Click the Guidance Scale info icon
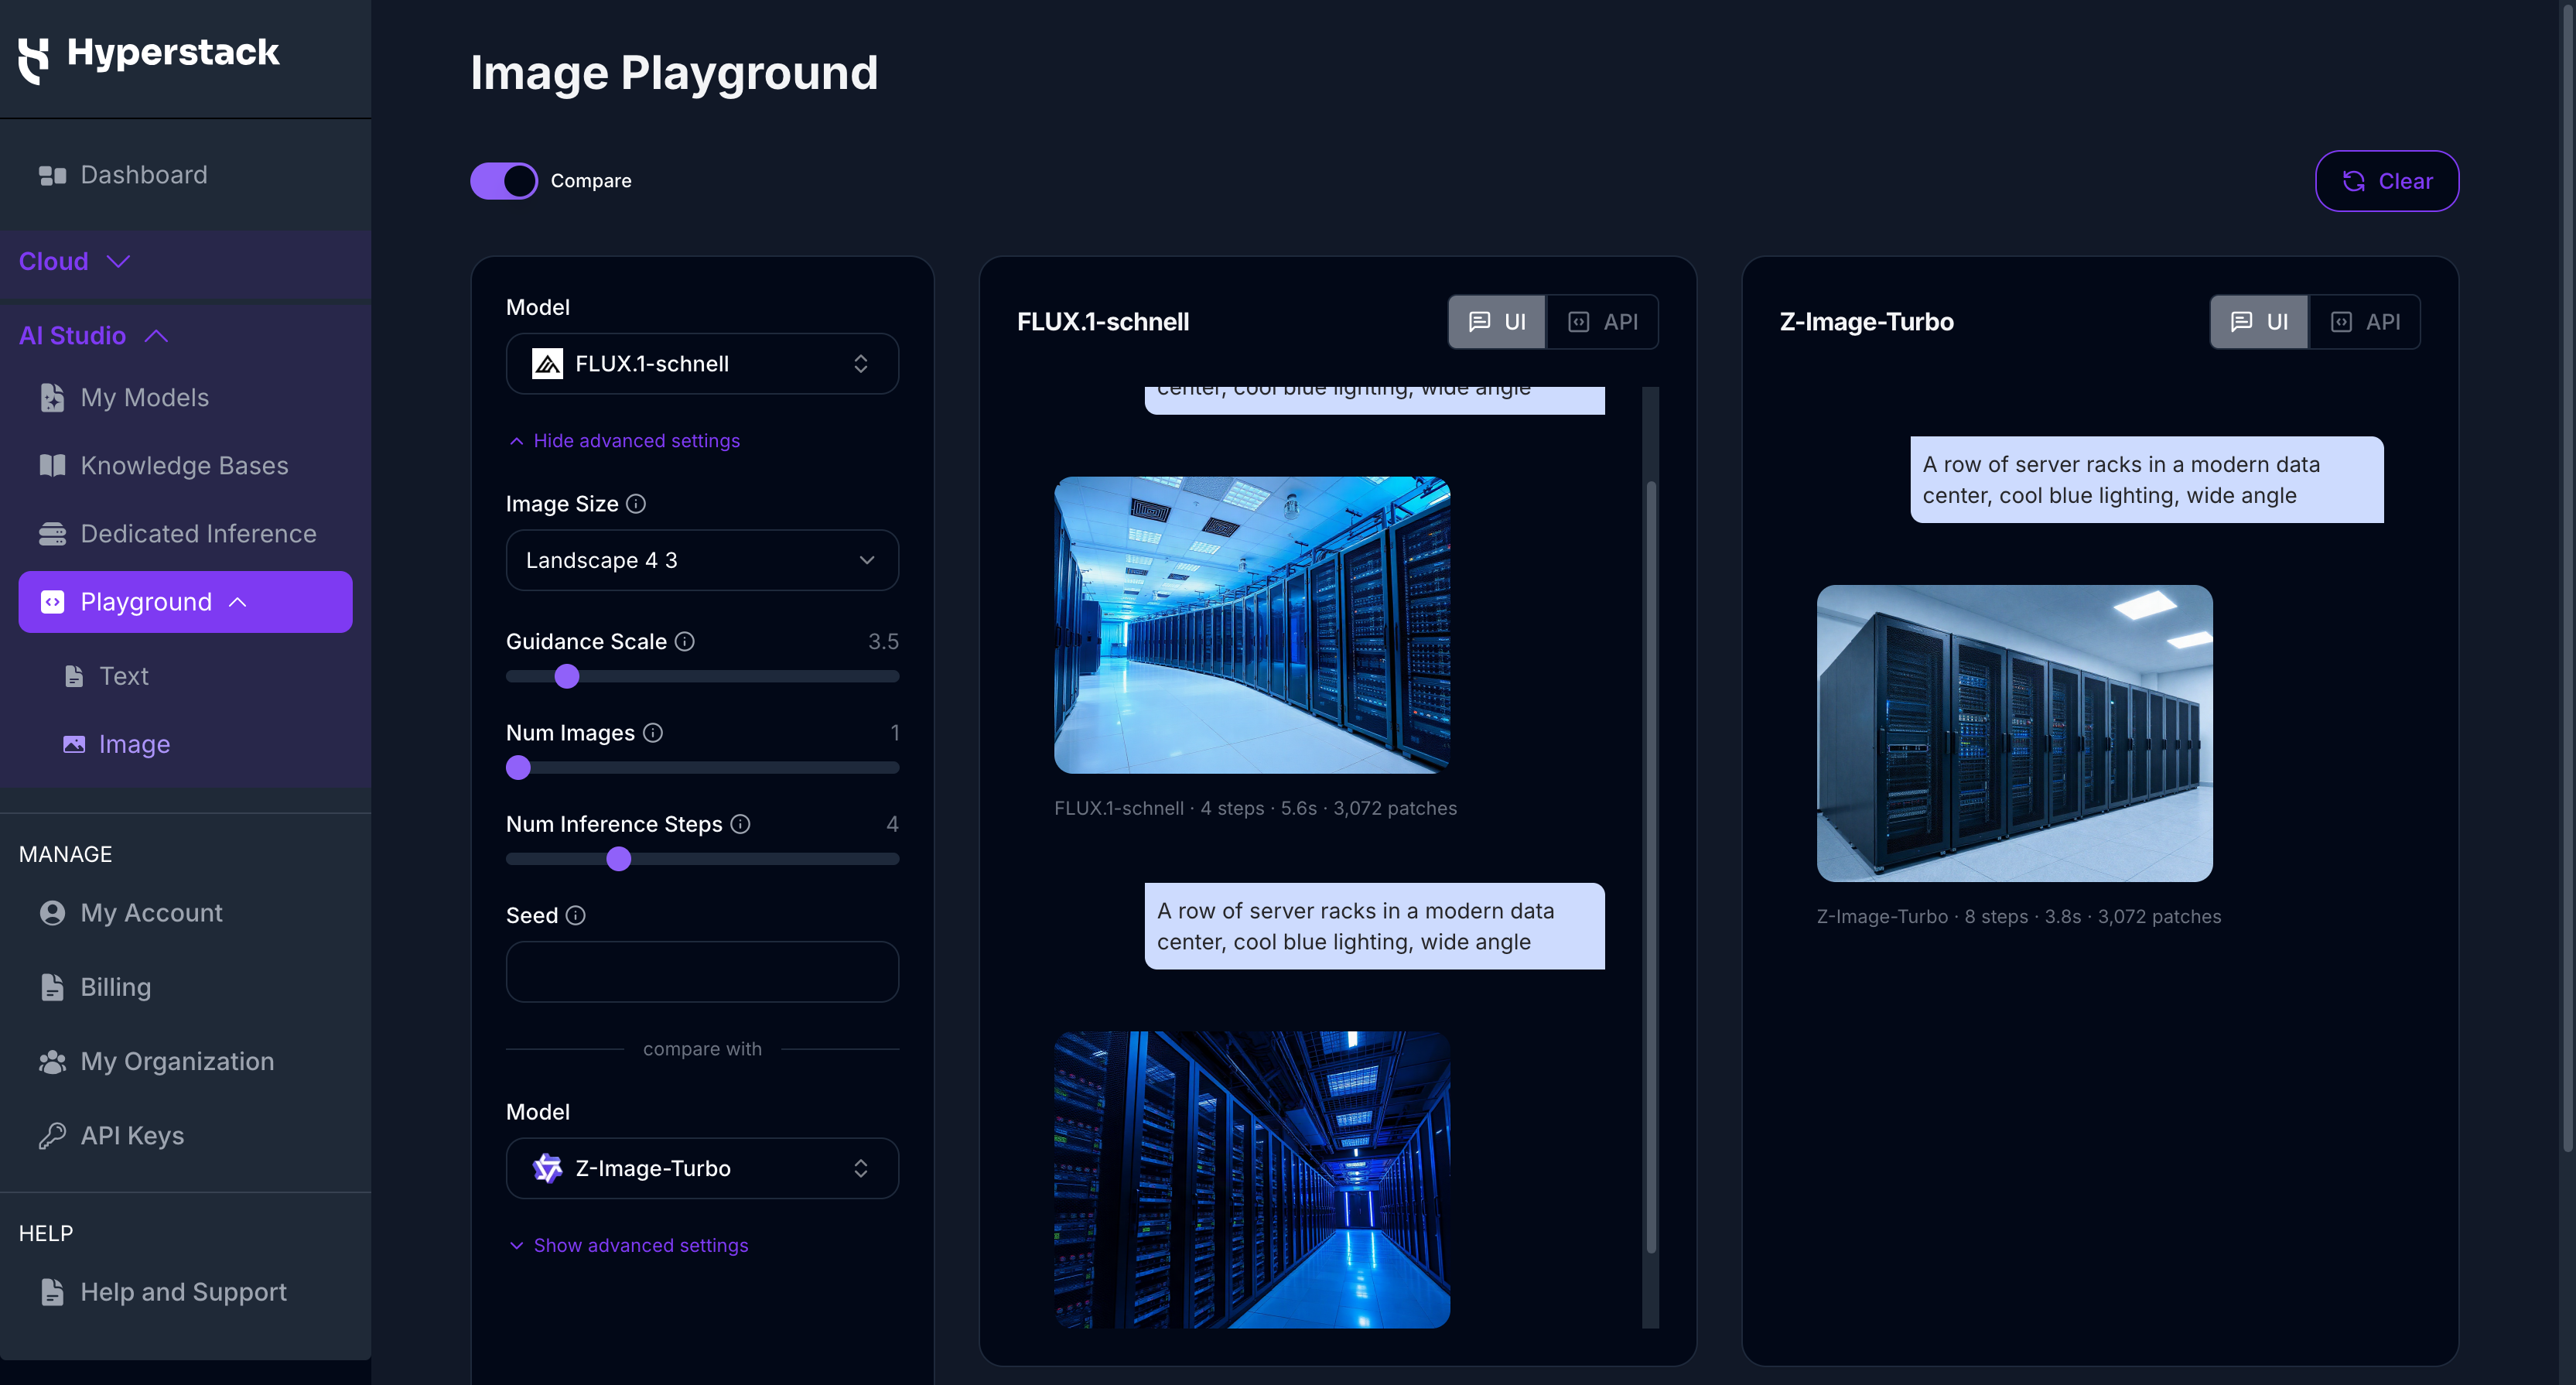The width and height of the screenshot is (2576, 1385). tap(685, 642)
